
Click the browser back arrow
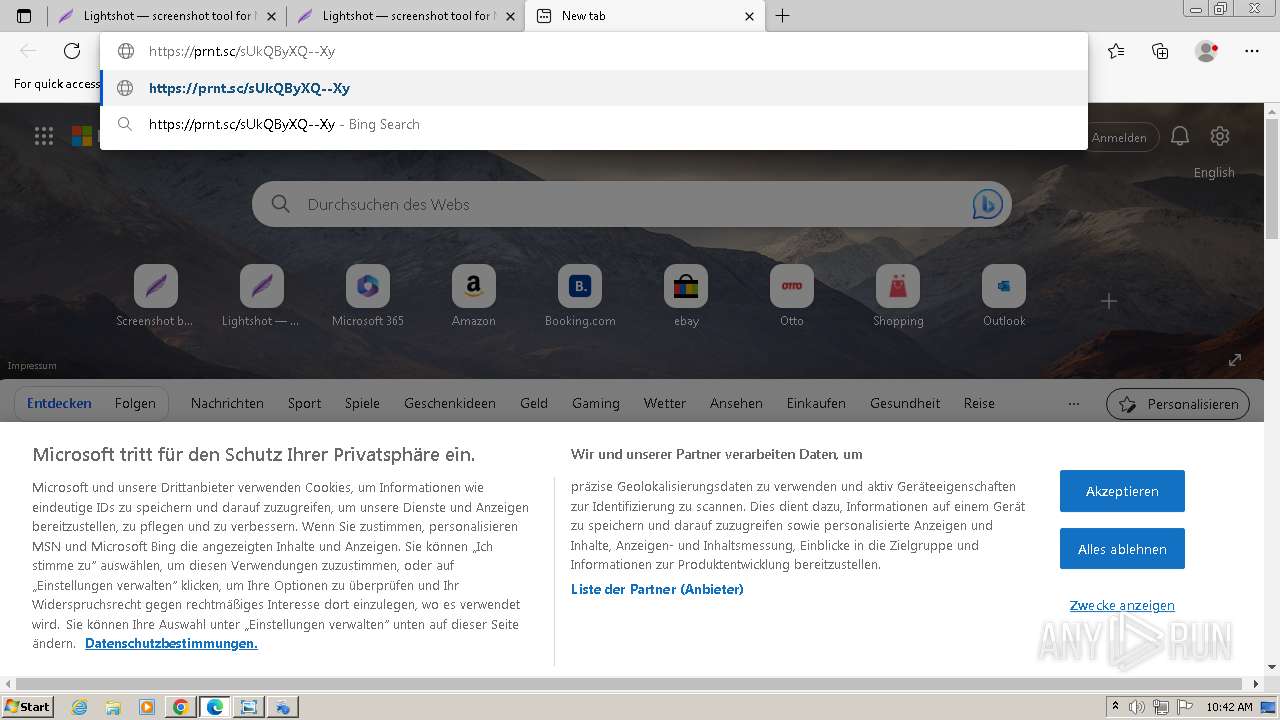pos(28,51)
